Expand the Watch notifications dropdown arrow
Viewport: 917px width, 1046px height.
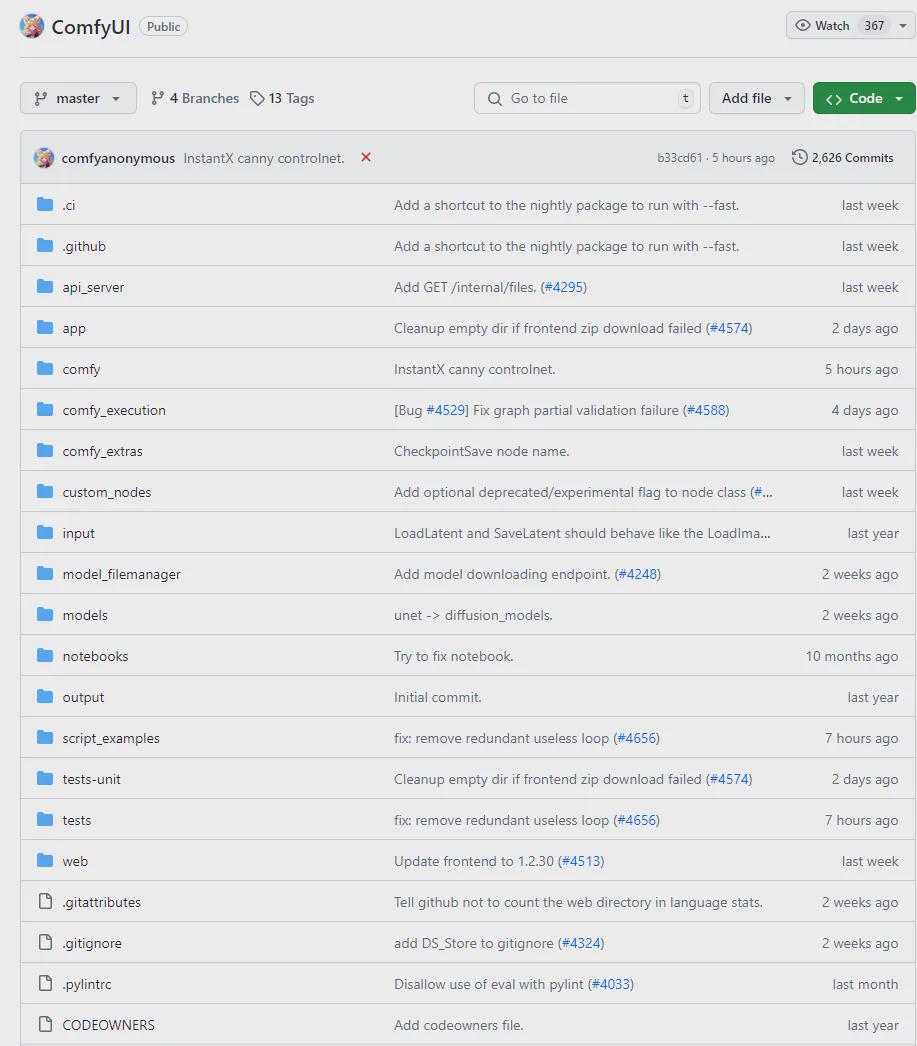(x=902, y=26)
